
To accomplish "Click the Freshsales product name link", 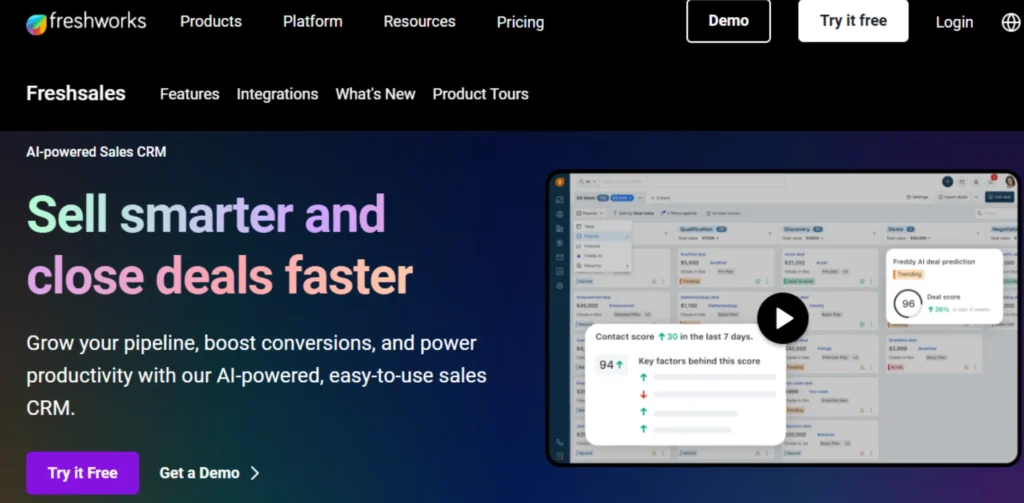I will click(x=76, y=93).
